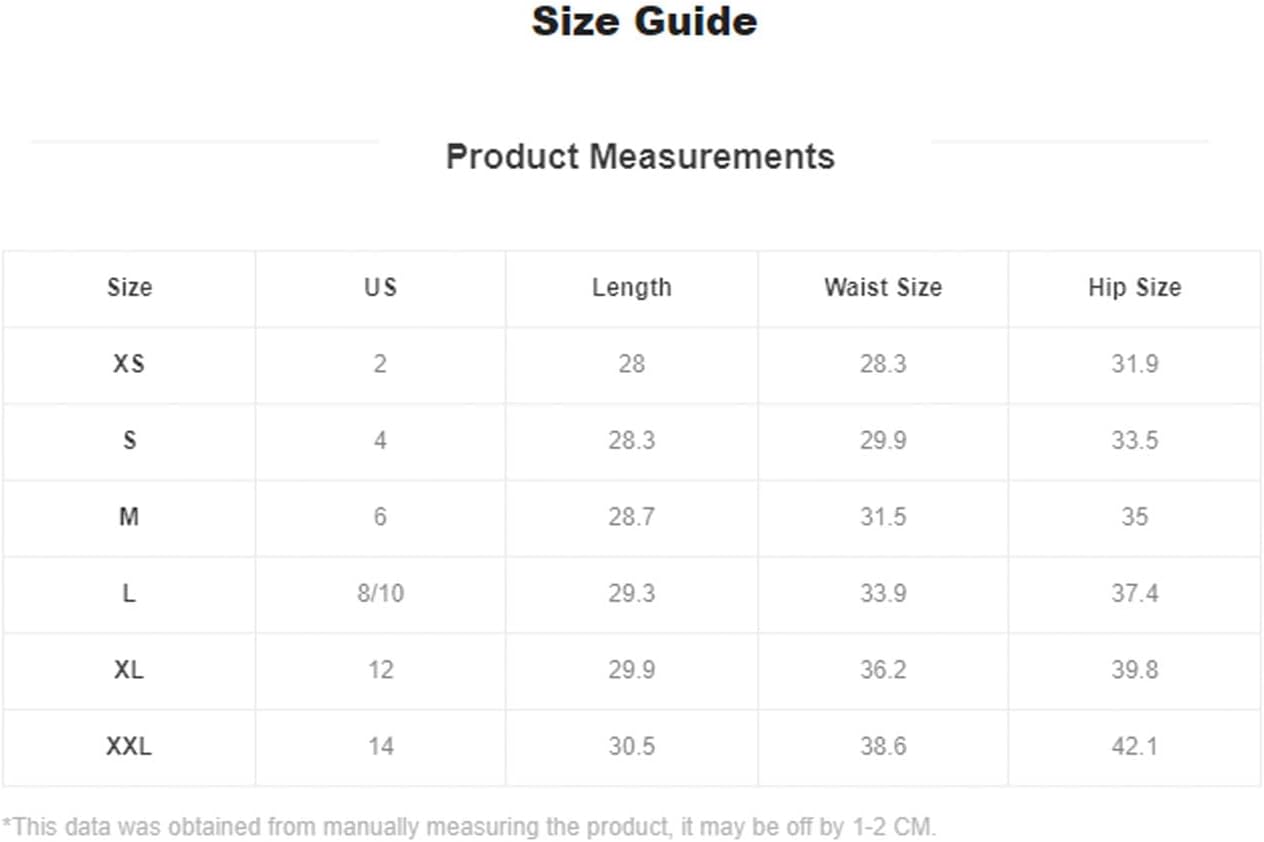Screen dimensions: 1264x842
Task: Click the XXL size row label
Action: [129, 747]
